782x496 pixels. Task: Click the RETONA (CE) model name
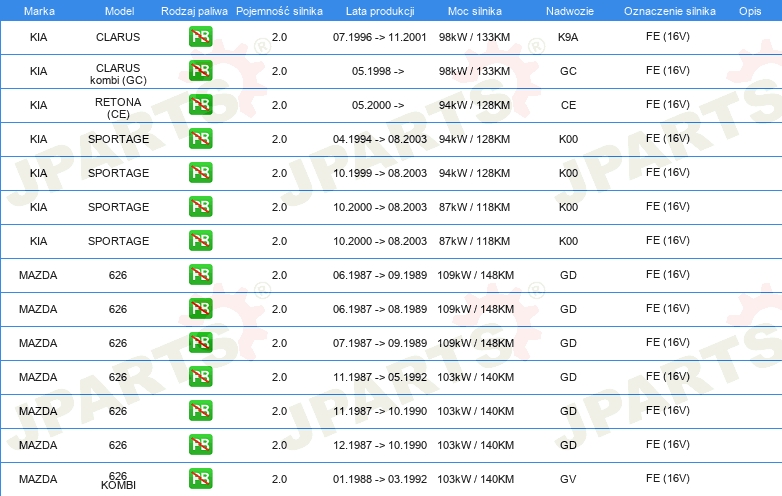pyautogui.click(x=118, y=107)
